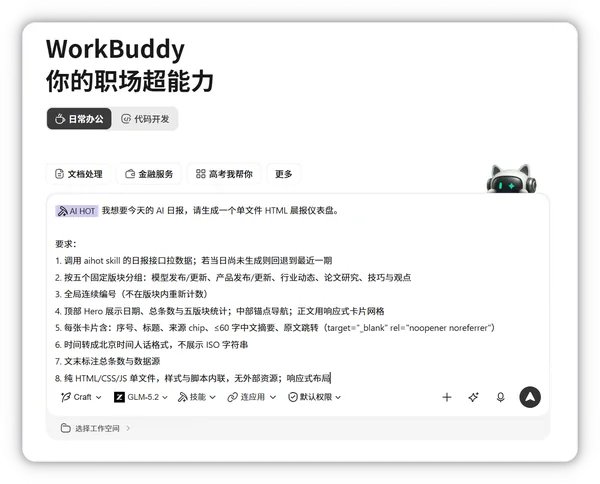600x484 pixels.
Task: Open the Craft mode dropdown
Action: [x=81, y=397]
